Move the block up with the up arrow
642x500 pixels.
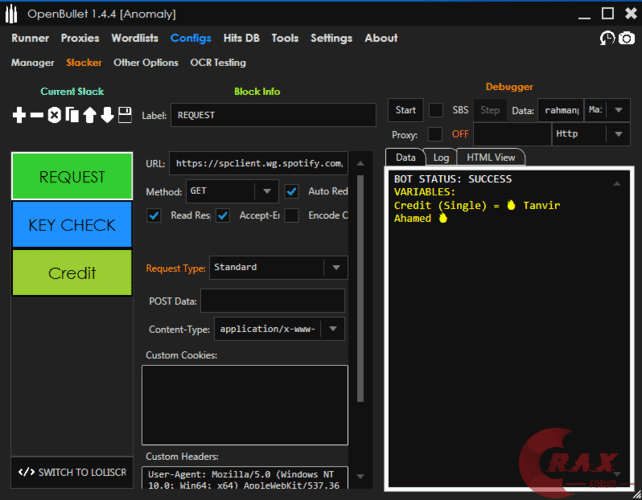(x=89, y=115)
